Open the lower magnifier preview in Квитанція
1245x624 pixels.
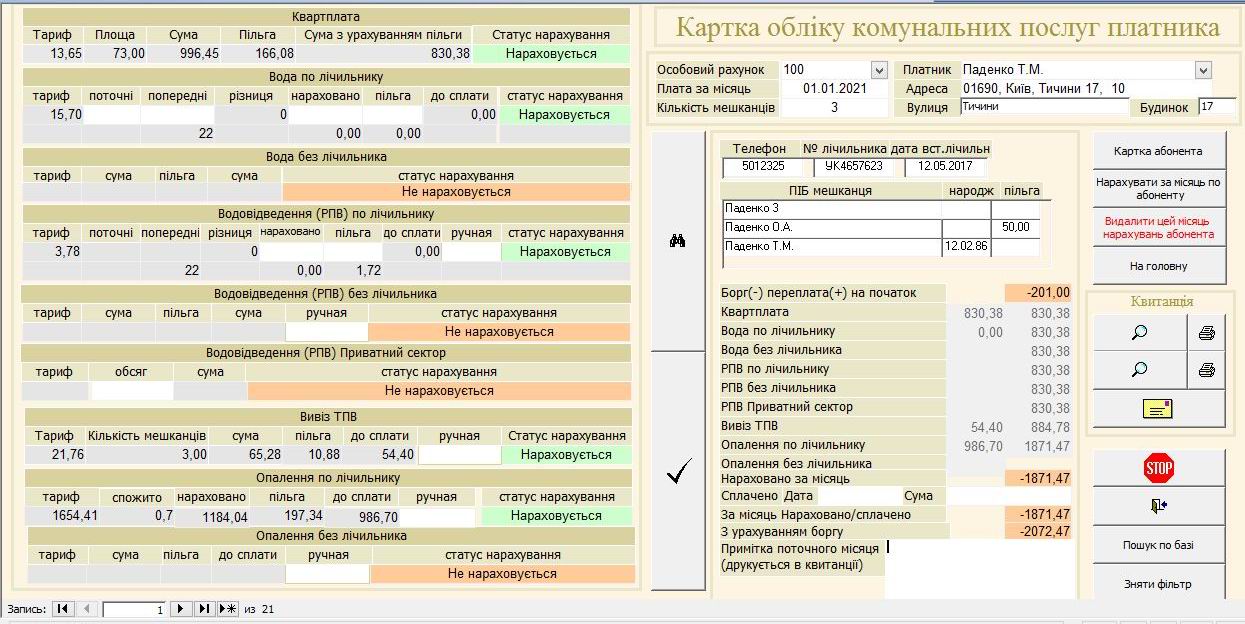[1139, 370]
